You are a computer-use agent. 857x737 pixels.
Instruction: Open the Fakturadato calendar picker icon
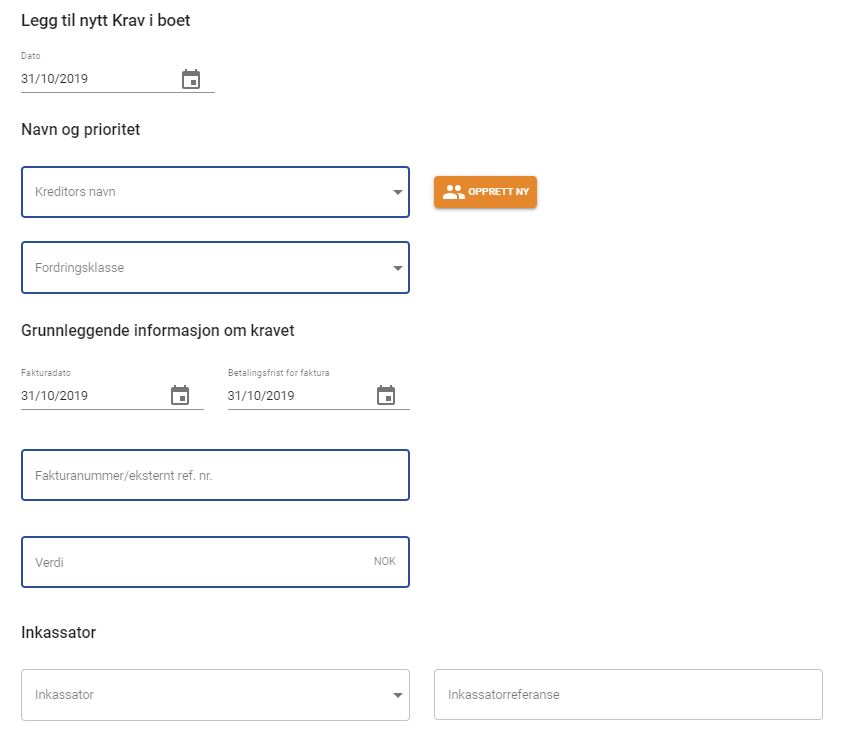[180, 395]
